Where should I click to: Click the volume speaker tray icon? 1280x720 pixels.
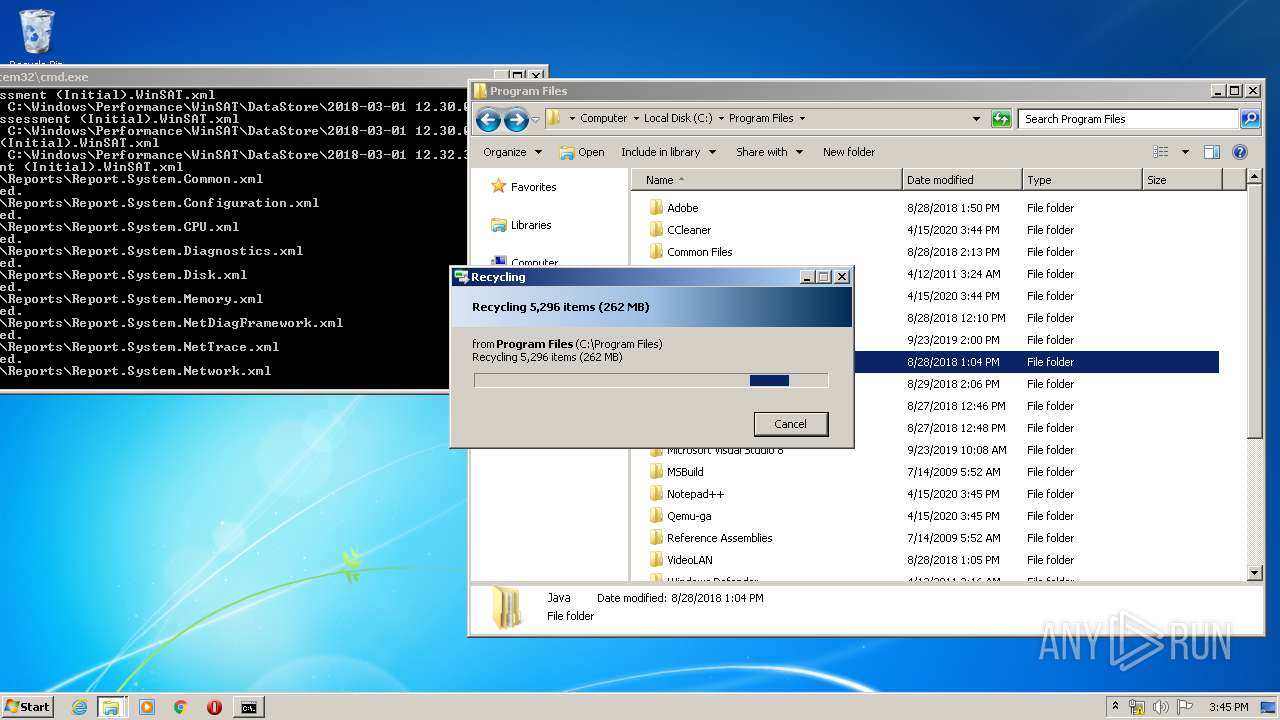1161,707
